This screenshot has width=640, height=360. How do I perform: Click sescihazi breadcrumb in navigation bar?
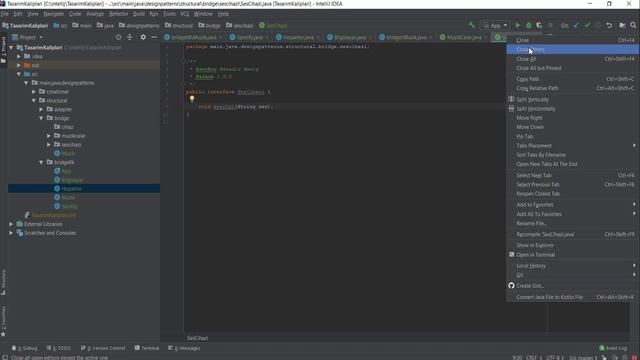[240, 25]
